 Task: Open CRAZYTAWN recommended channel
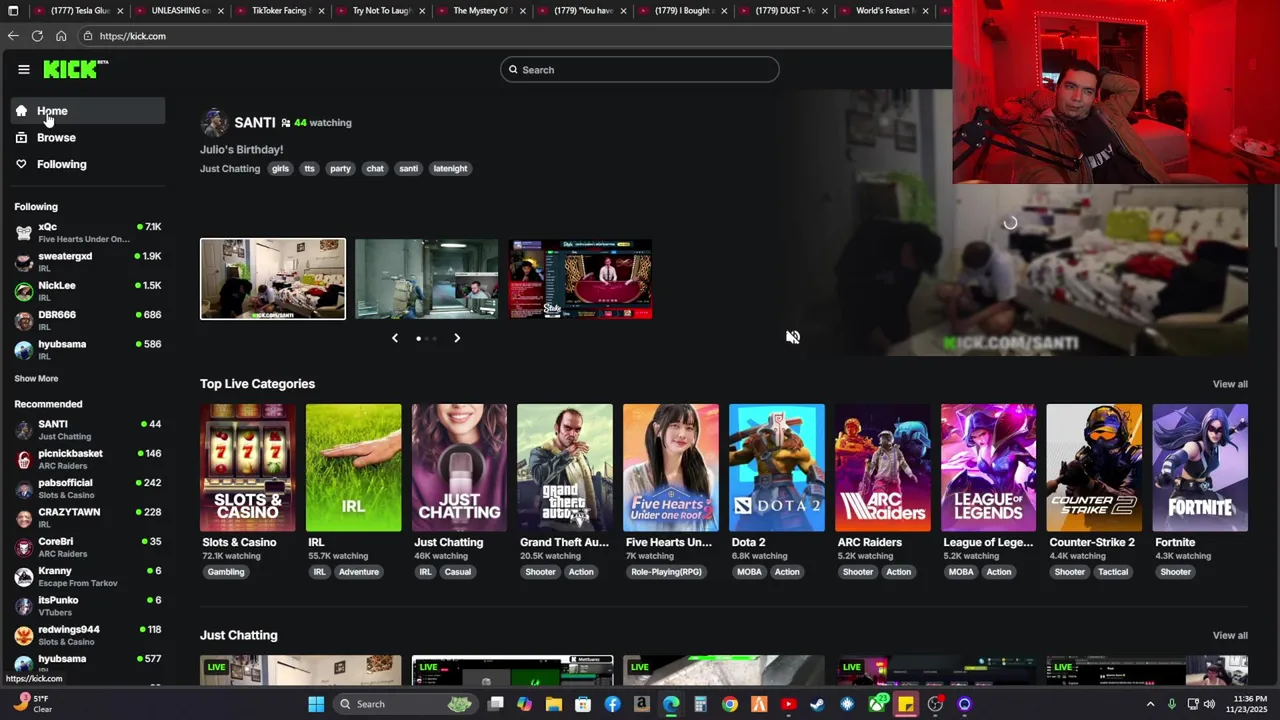(x=88, y=517)
